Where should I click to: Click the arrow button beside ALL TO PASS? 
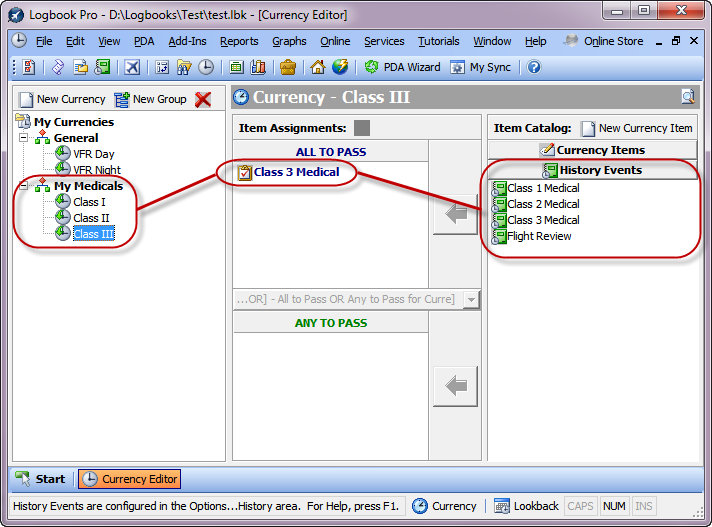click(x=455, y=214)
